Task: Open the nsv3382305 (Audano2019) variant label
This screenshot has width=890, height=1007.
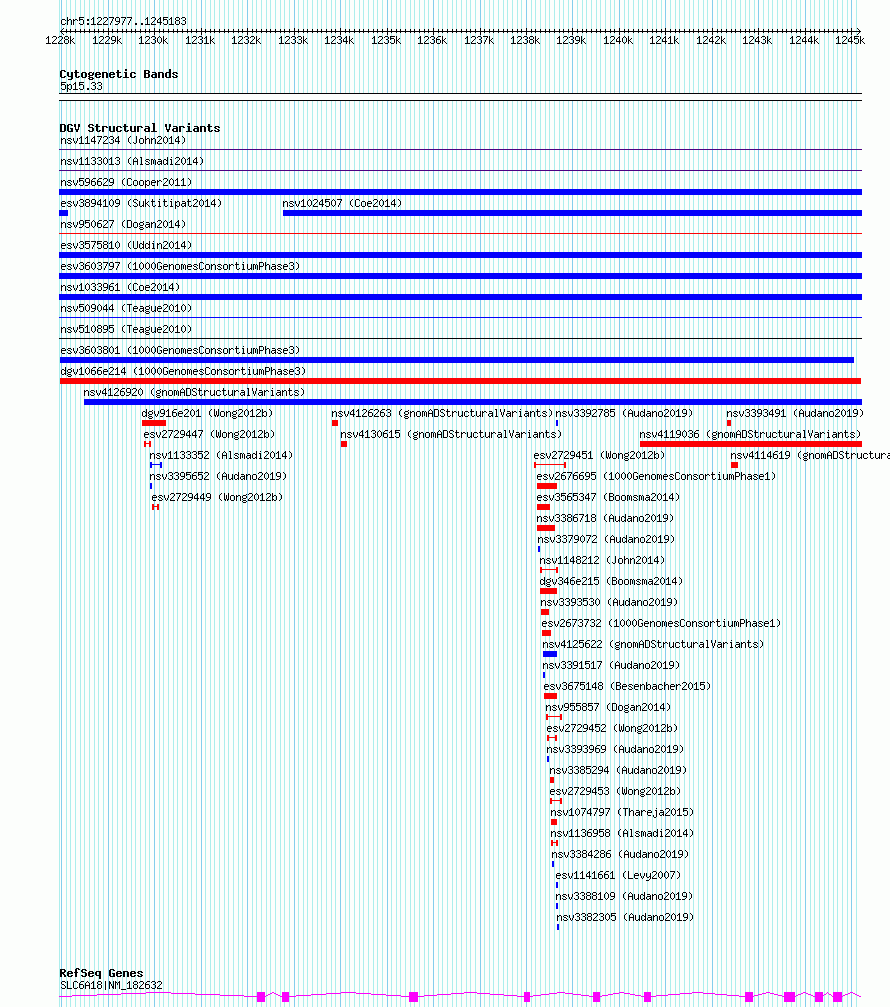Action: click(x=625, y=917)
